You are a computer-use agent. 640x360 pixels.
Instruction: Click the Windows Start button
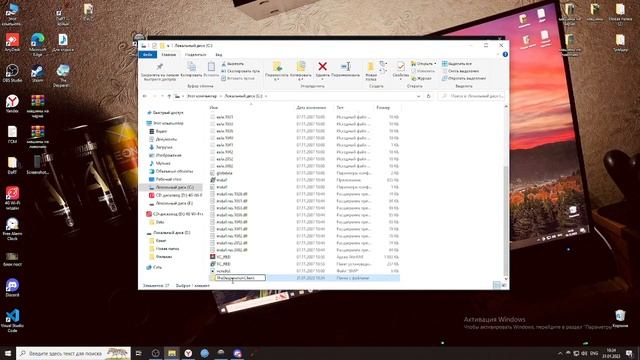[x=7, y=353]
